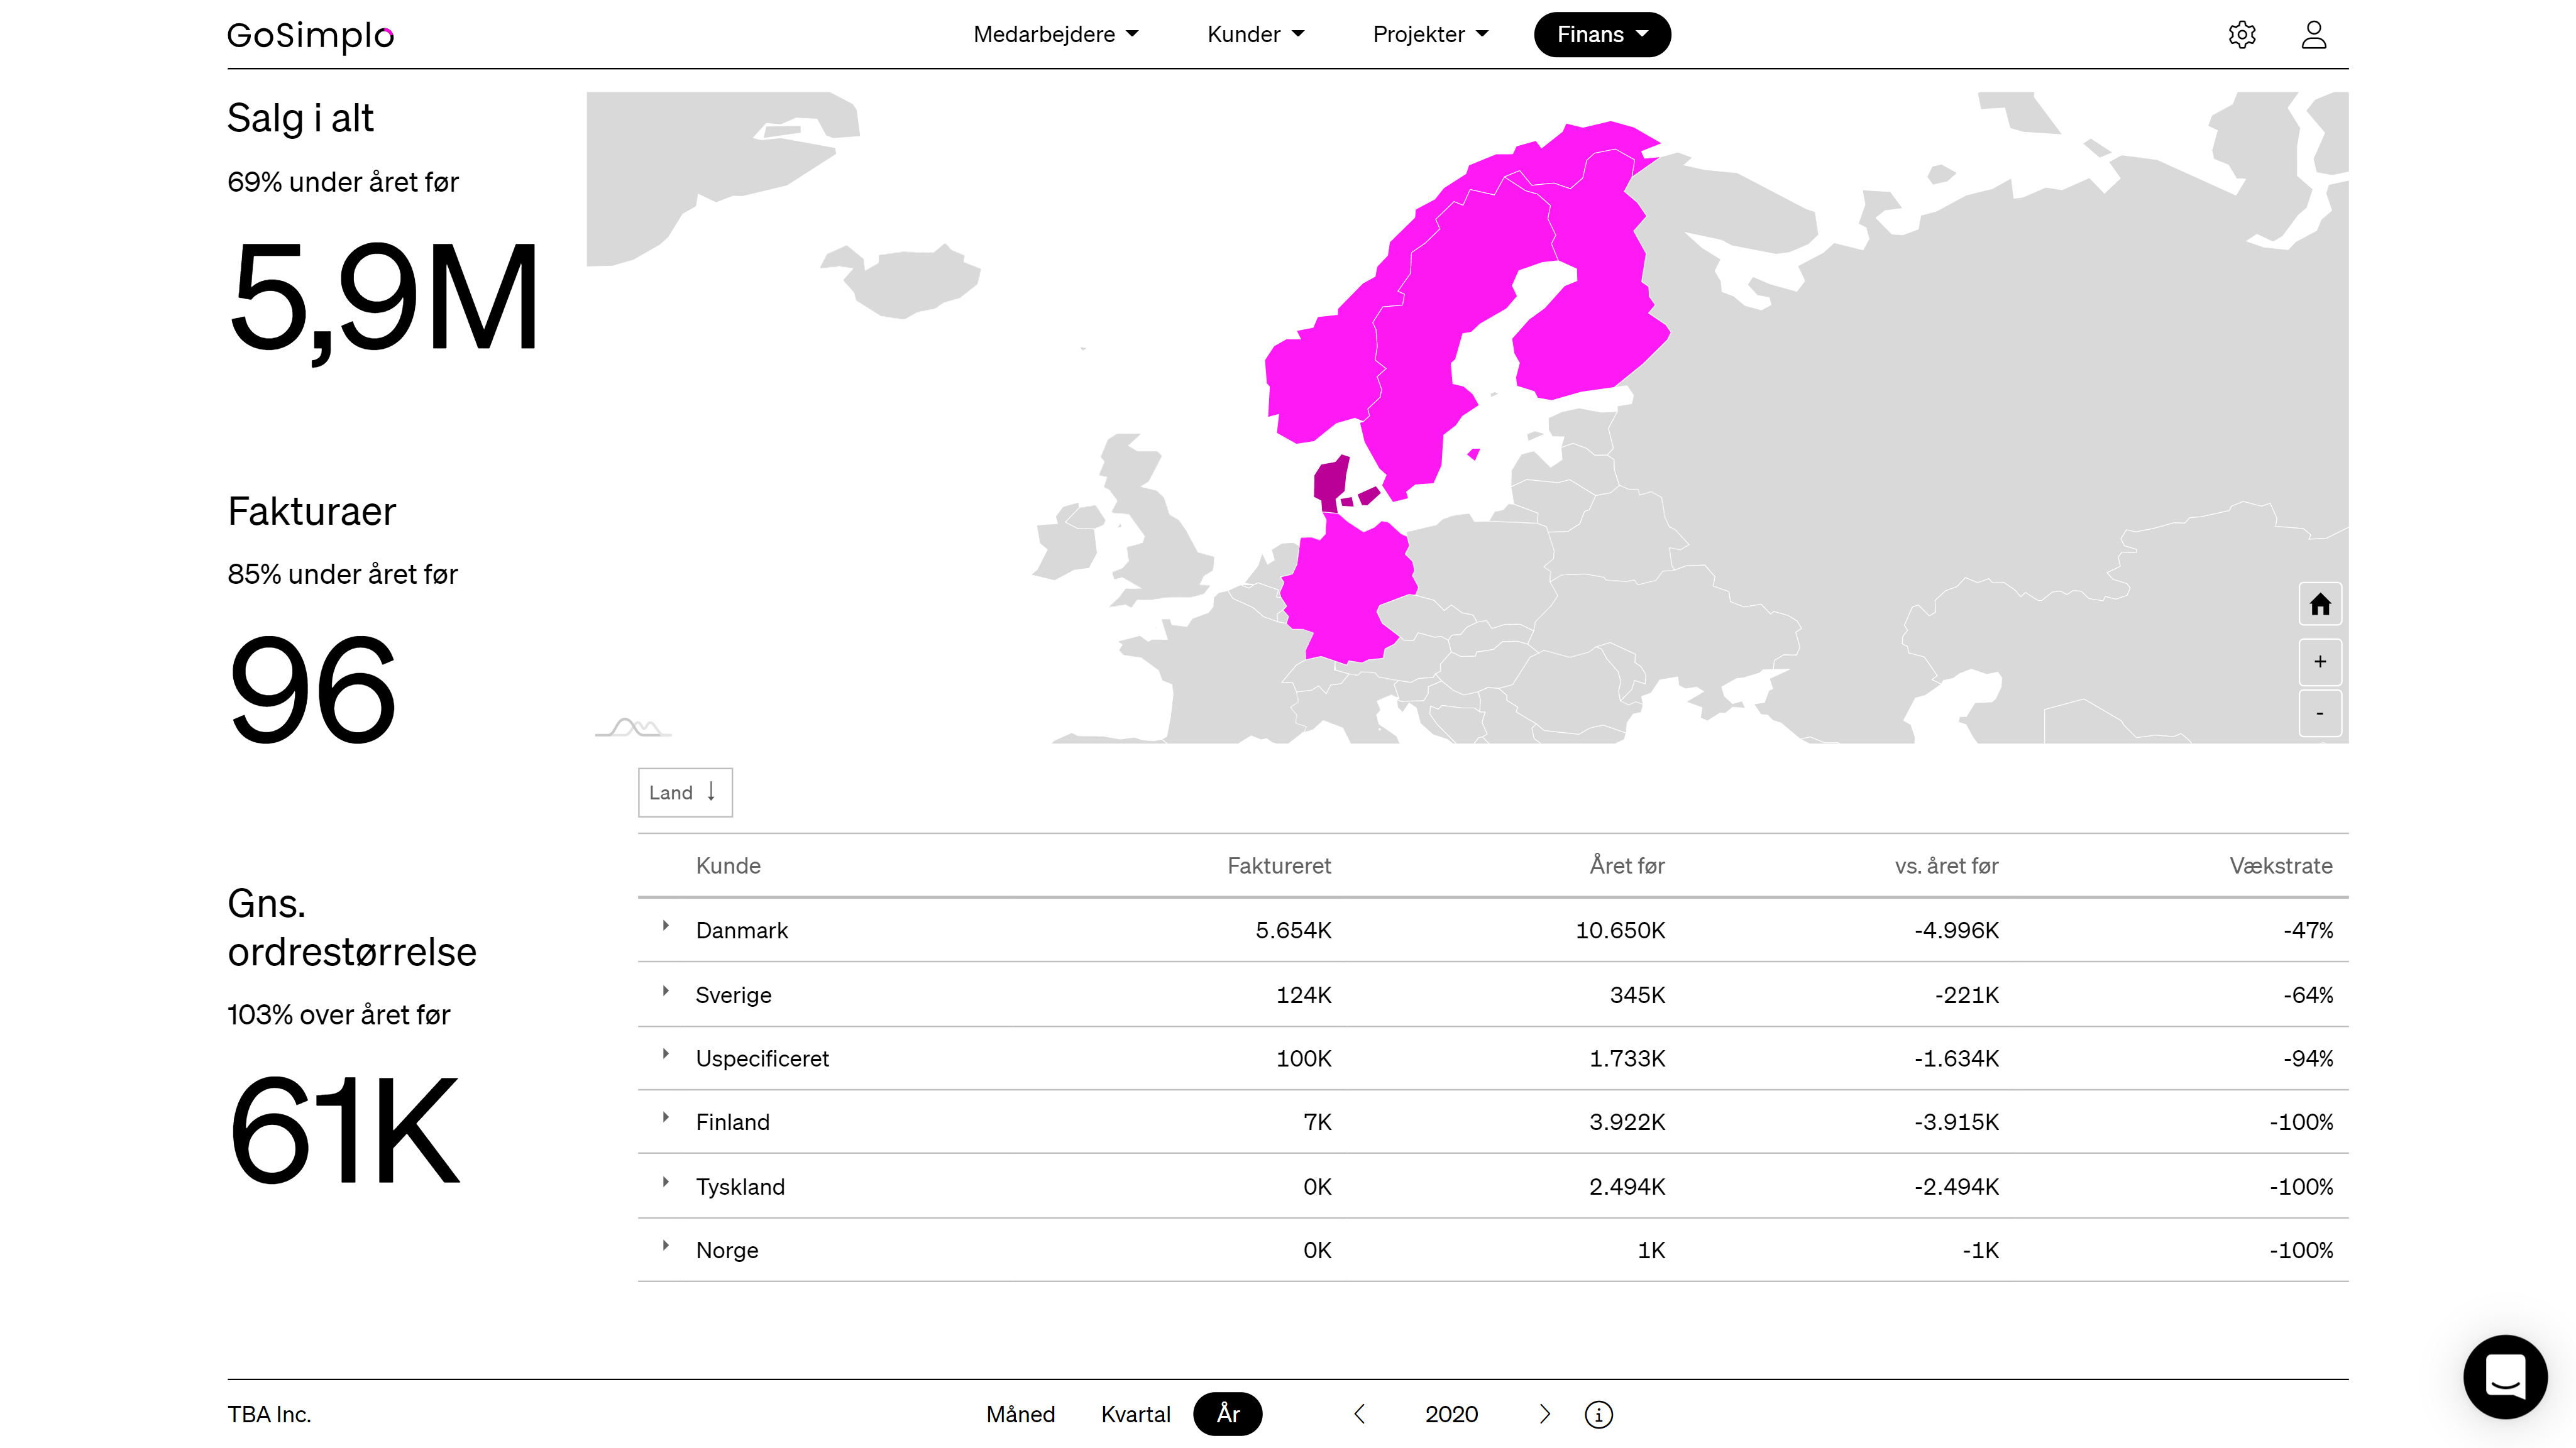2576x1448 pixels.
Task: Open the chat support bubble
Action: (2504, 1376)
